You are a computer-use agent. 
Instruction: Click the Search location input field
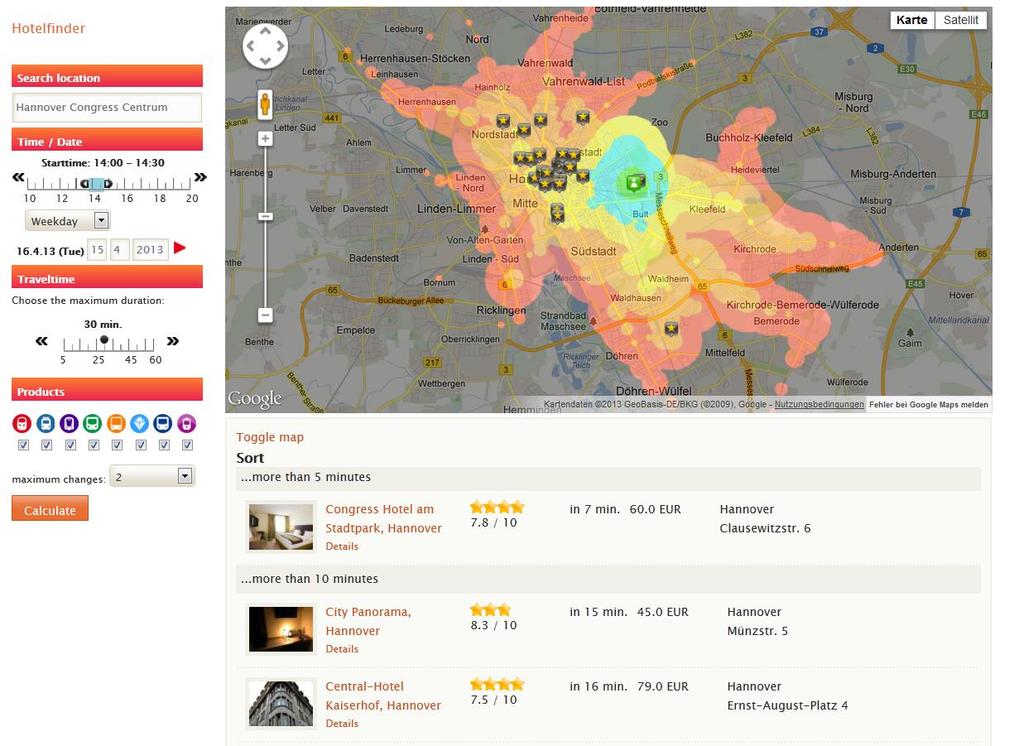coord(107,107)
